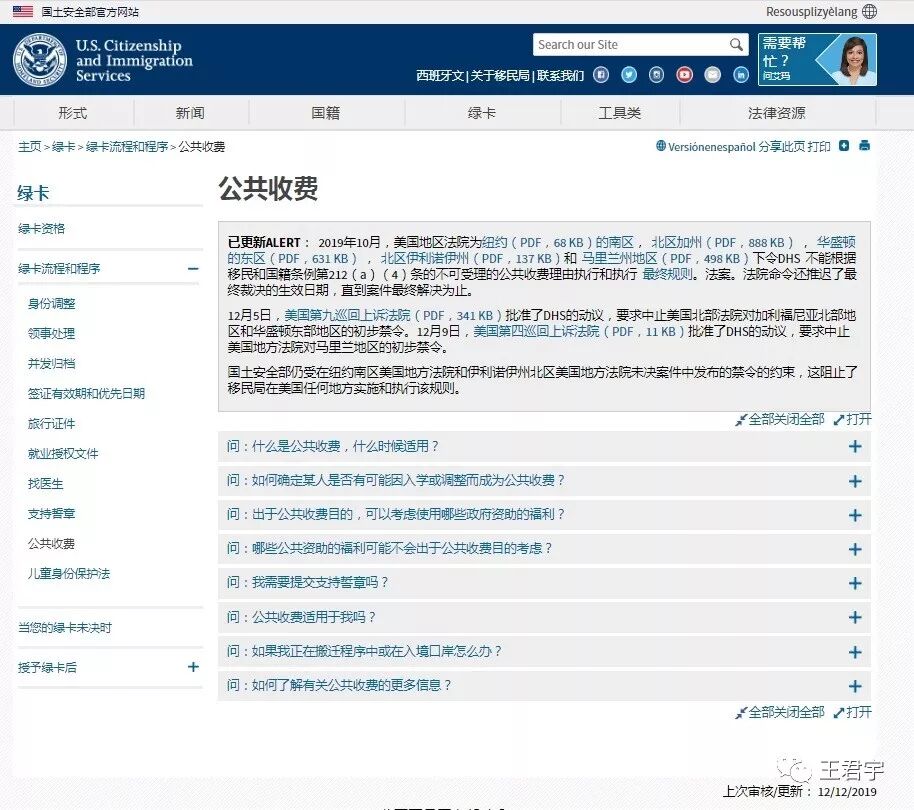Open the 儿童身份保护法 sidebar link
The image size is (914, 810).
69,573
